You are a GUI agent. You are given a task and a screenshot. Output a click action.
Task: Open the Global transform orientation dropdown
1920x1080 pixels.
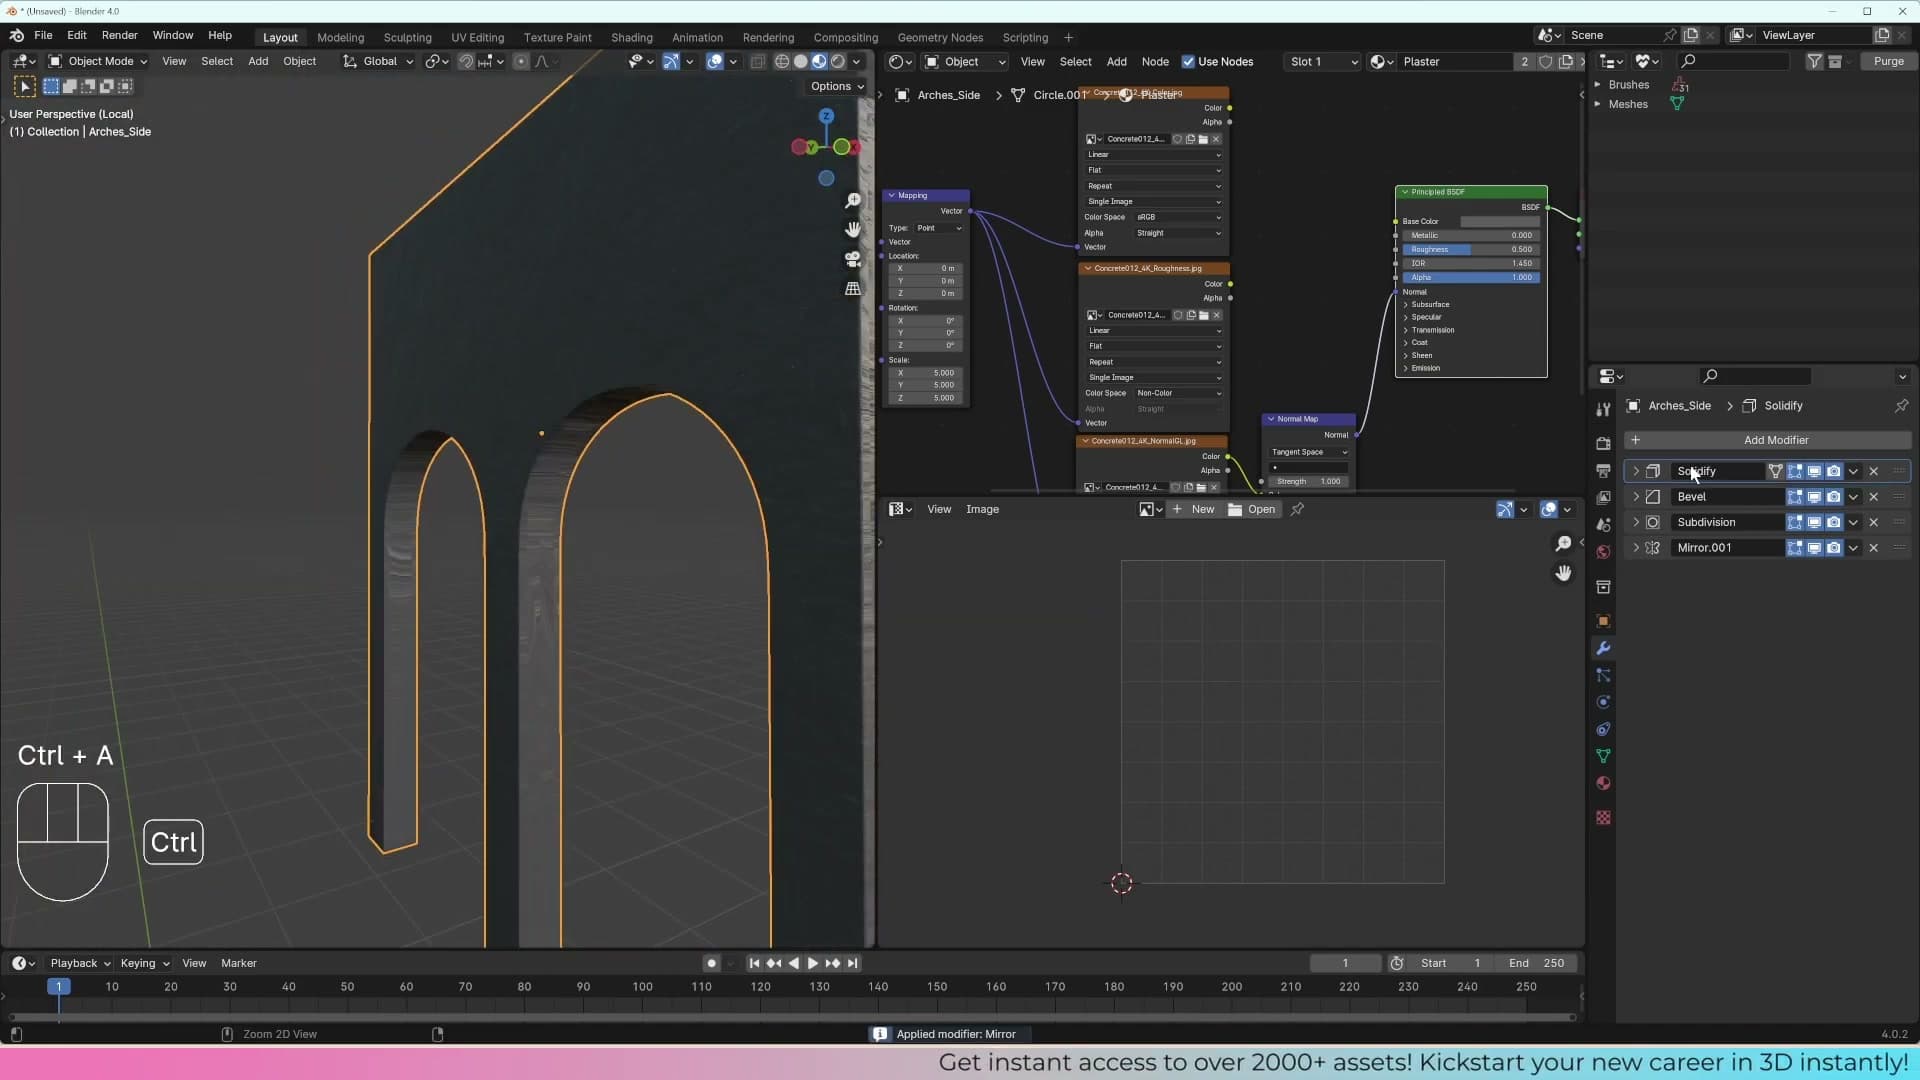(x=378, y=61)
